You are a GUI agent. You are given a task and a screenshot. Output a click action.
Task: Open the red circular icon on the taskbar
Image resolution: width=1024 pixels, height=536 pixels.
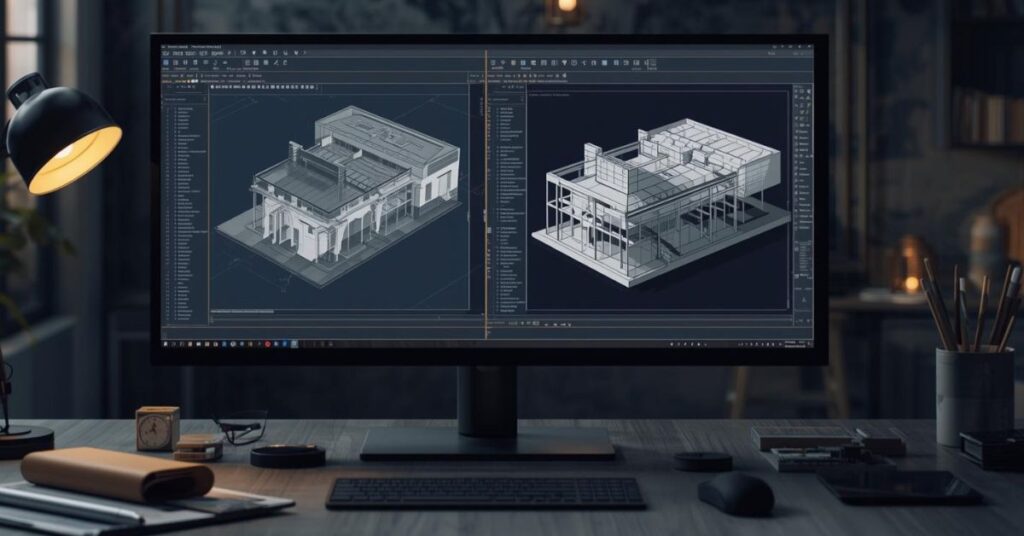click(267, 343)
